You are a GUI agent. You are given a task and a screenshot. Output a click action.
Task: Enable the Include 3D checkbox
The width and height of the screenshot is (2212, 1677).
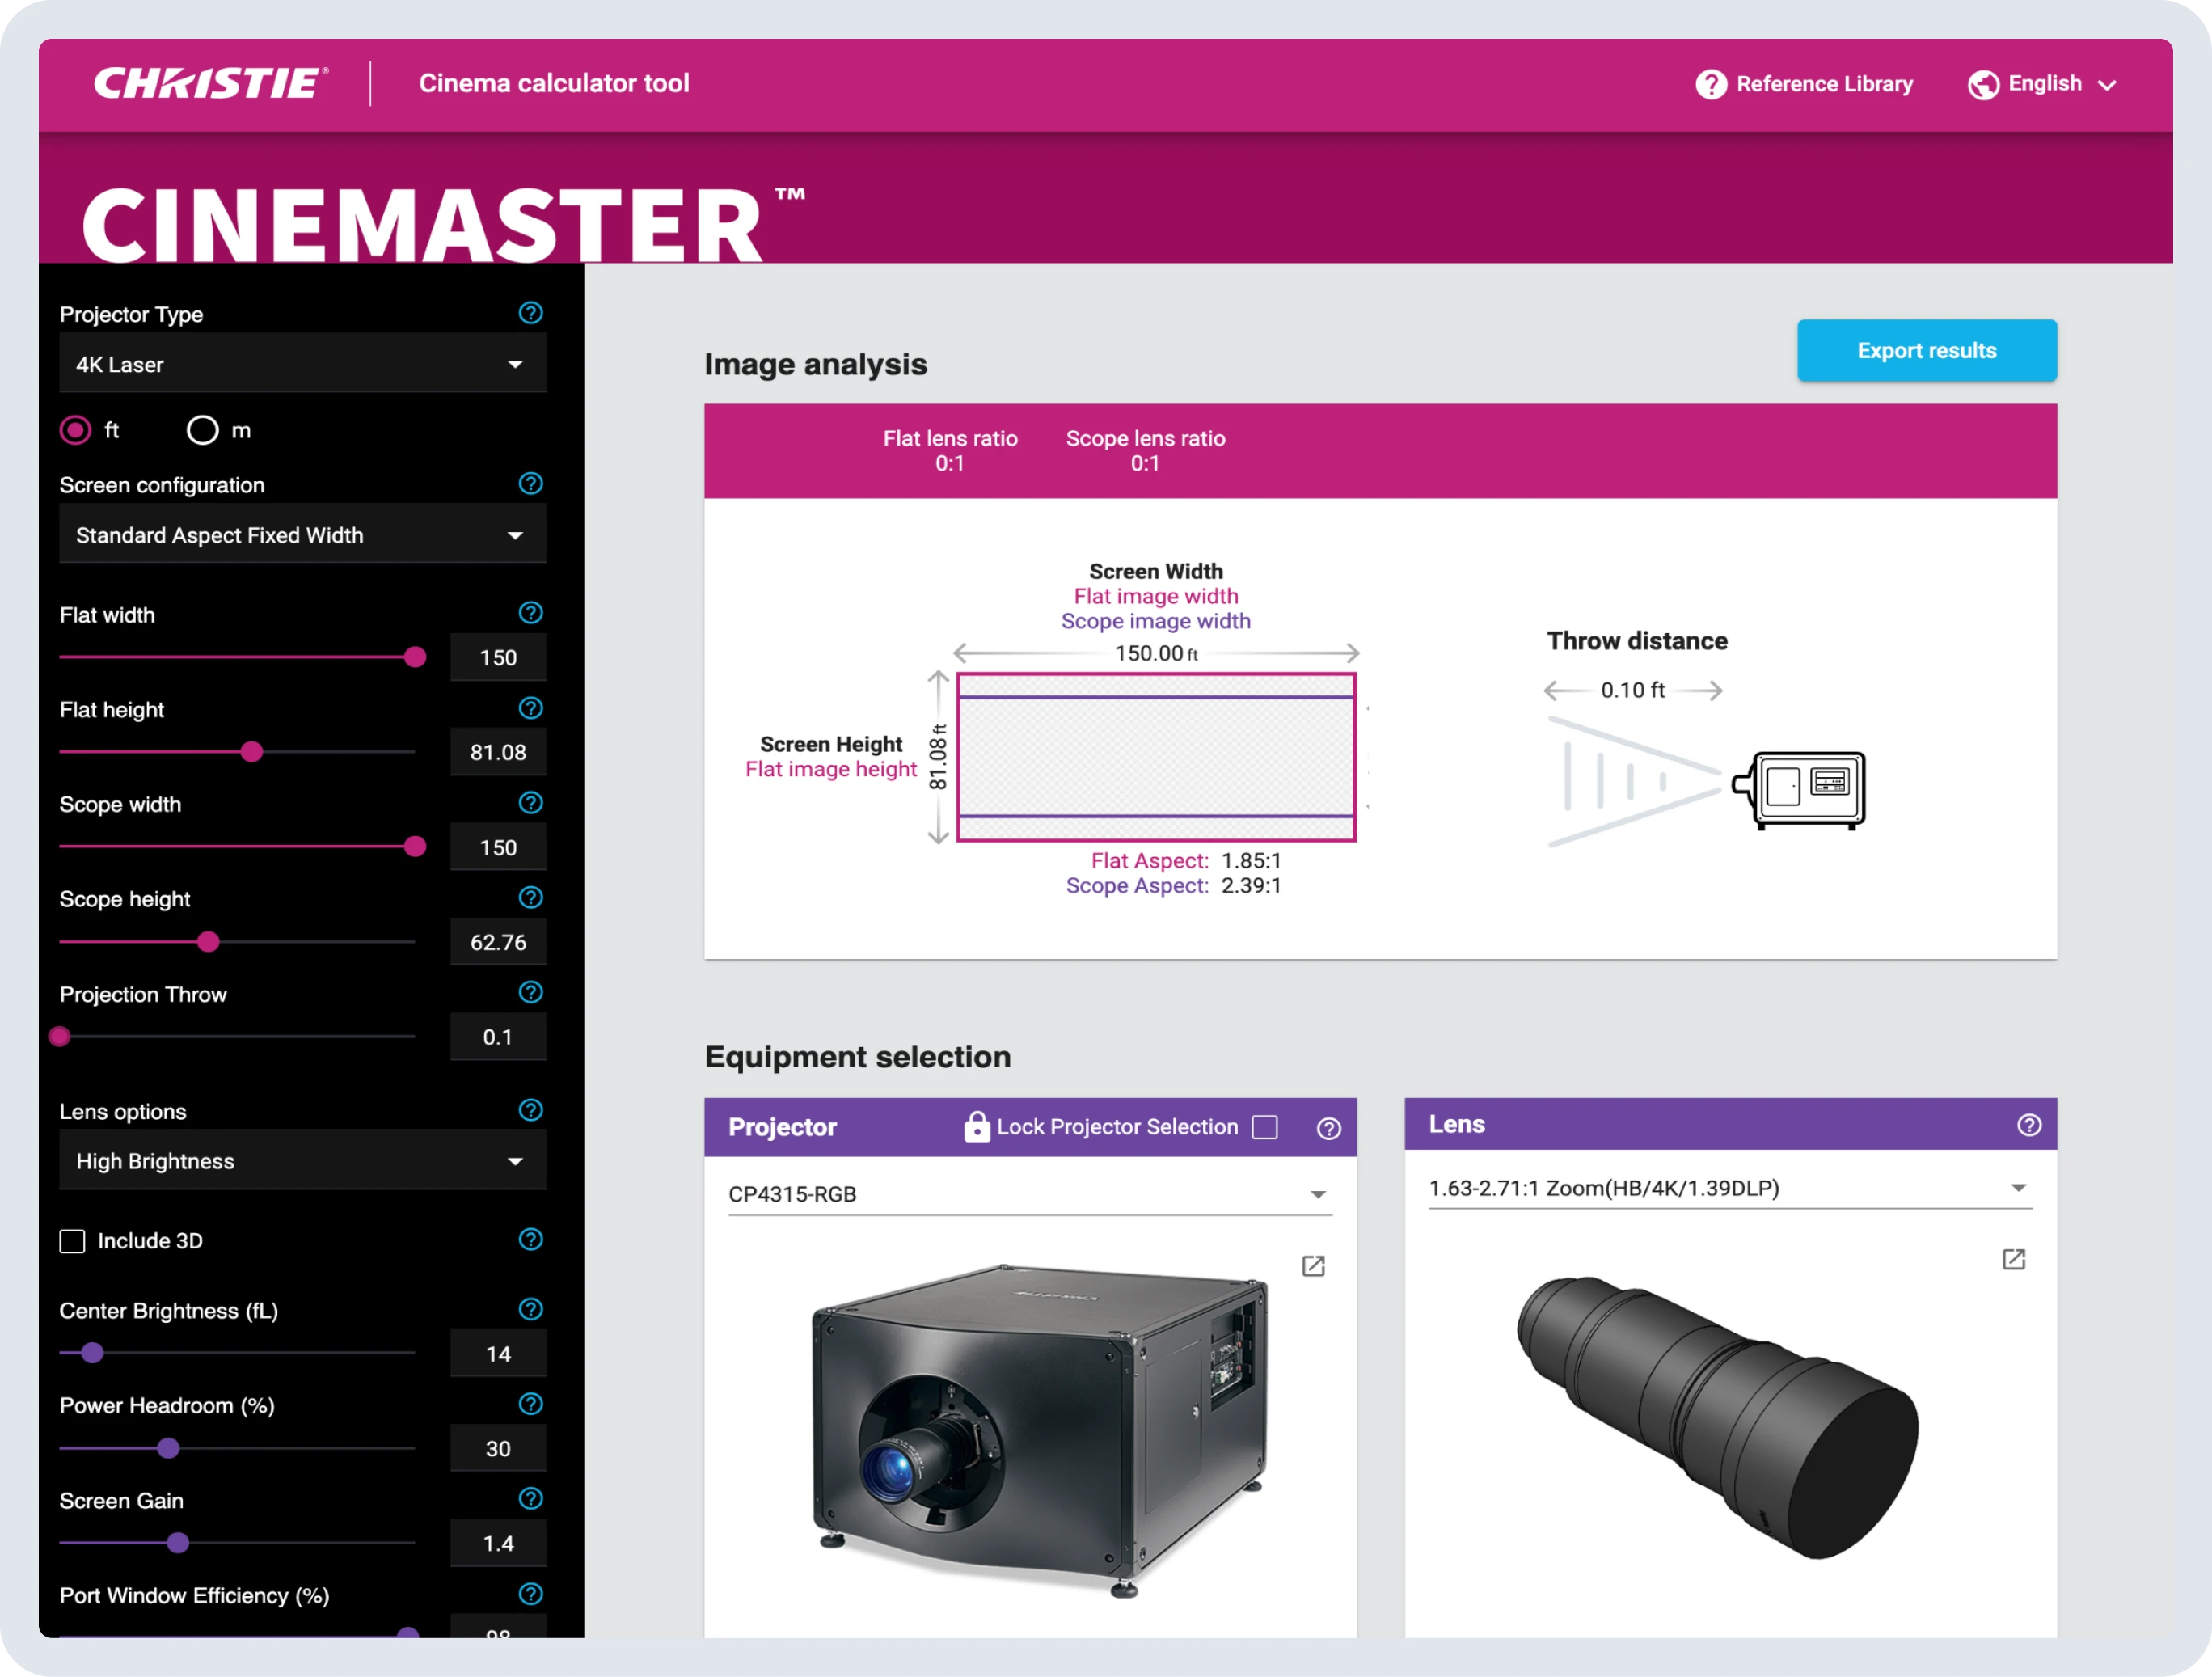pos(72,1241)
